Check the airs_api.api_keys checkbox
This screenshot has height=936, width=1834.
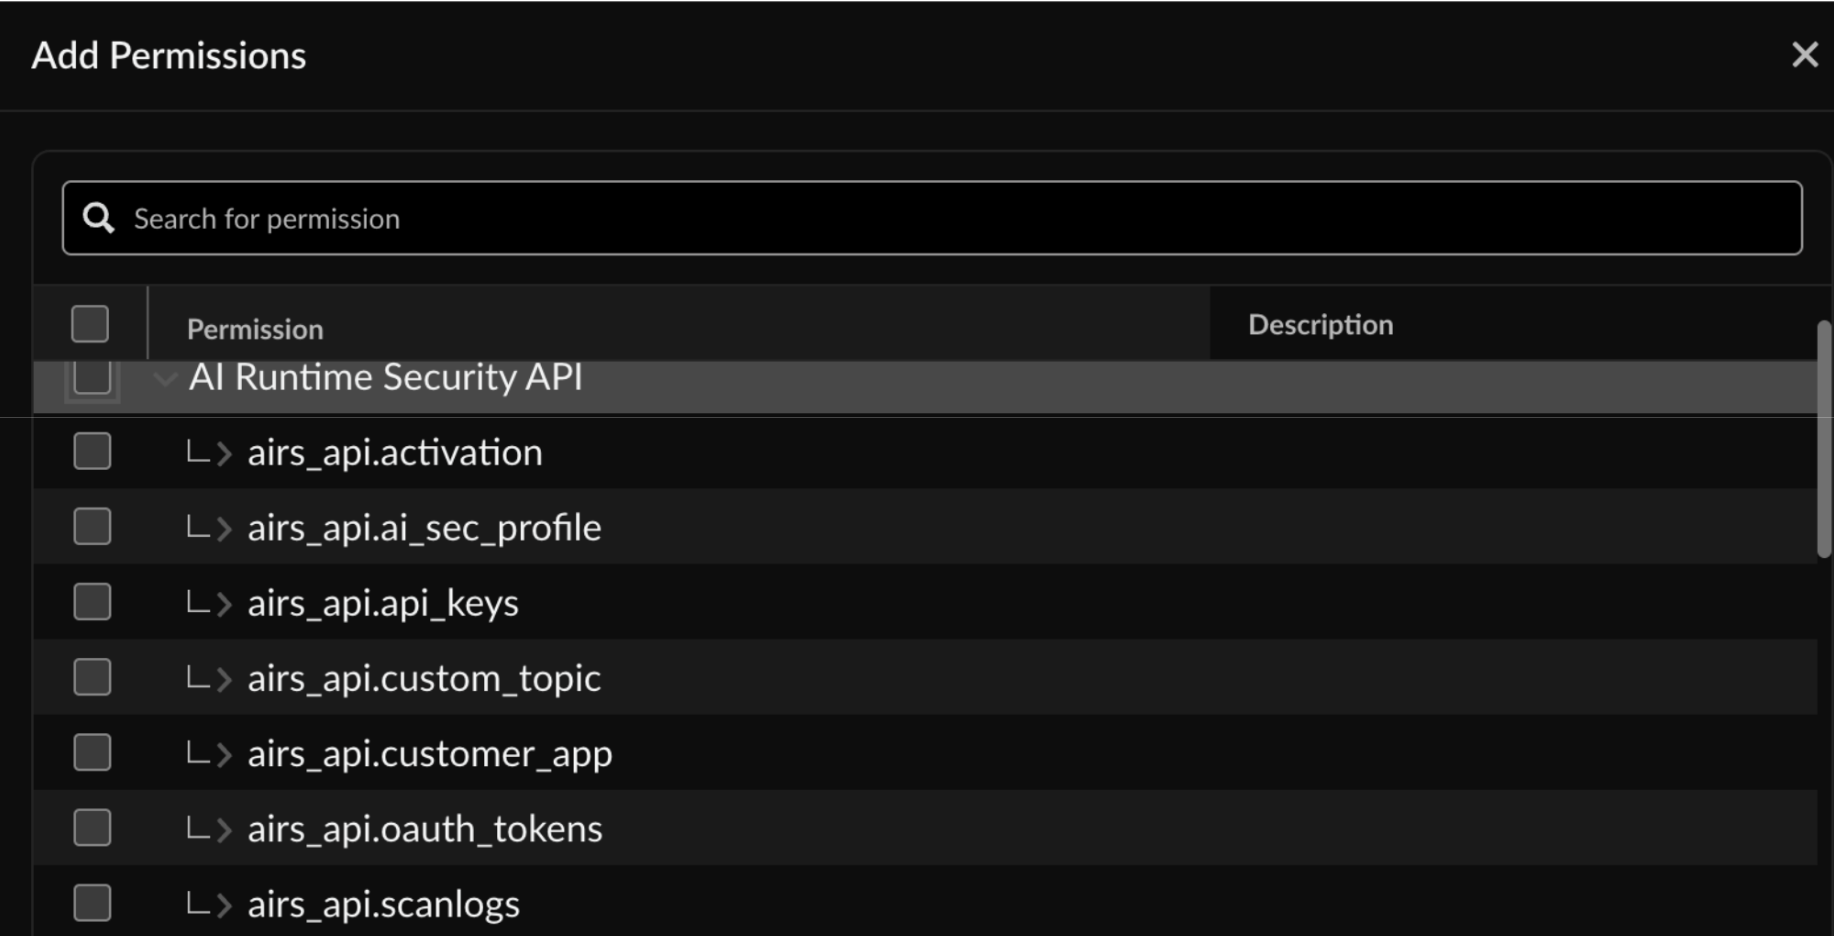pos(91,601)
